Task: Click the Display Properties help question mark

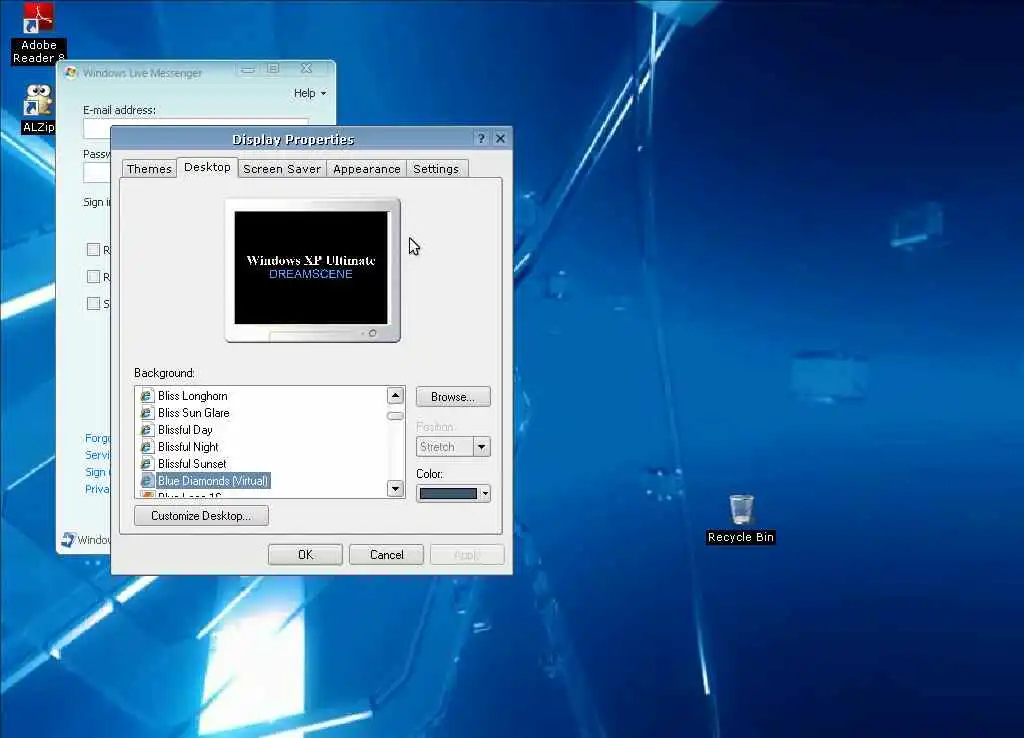Action: coord(481,138)
